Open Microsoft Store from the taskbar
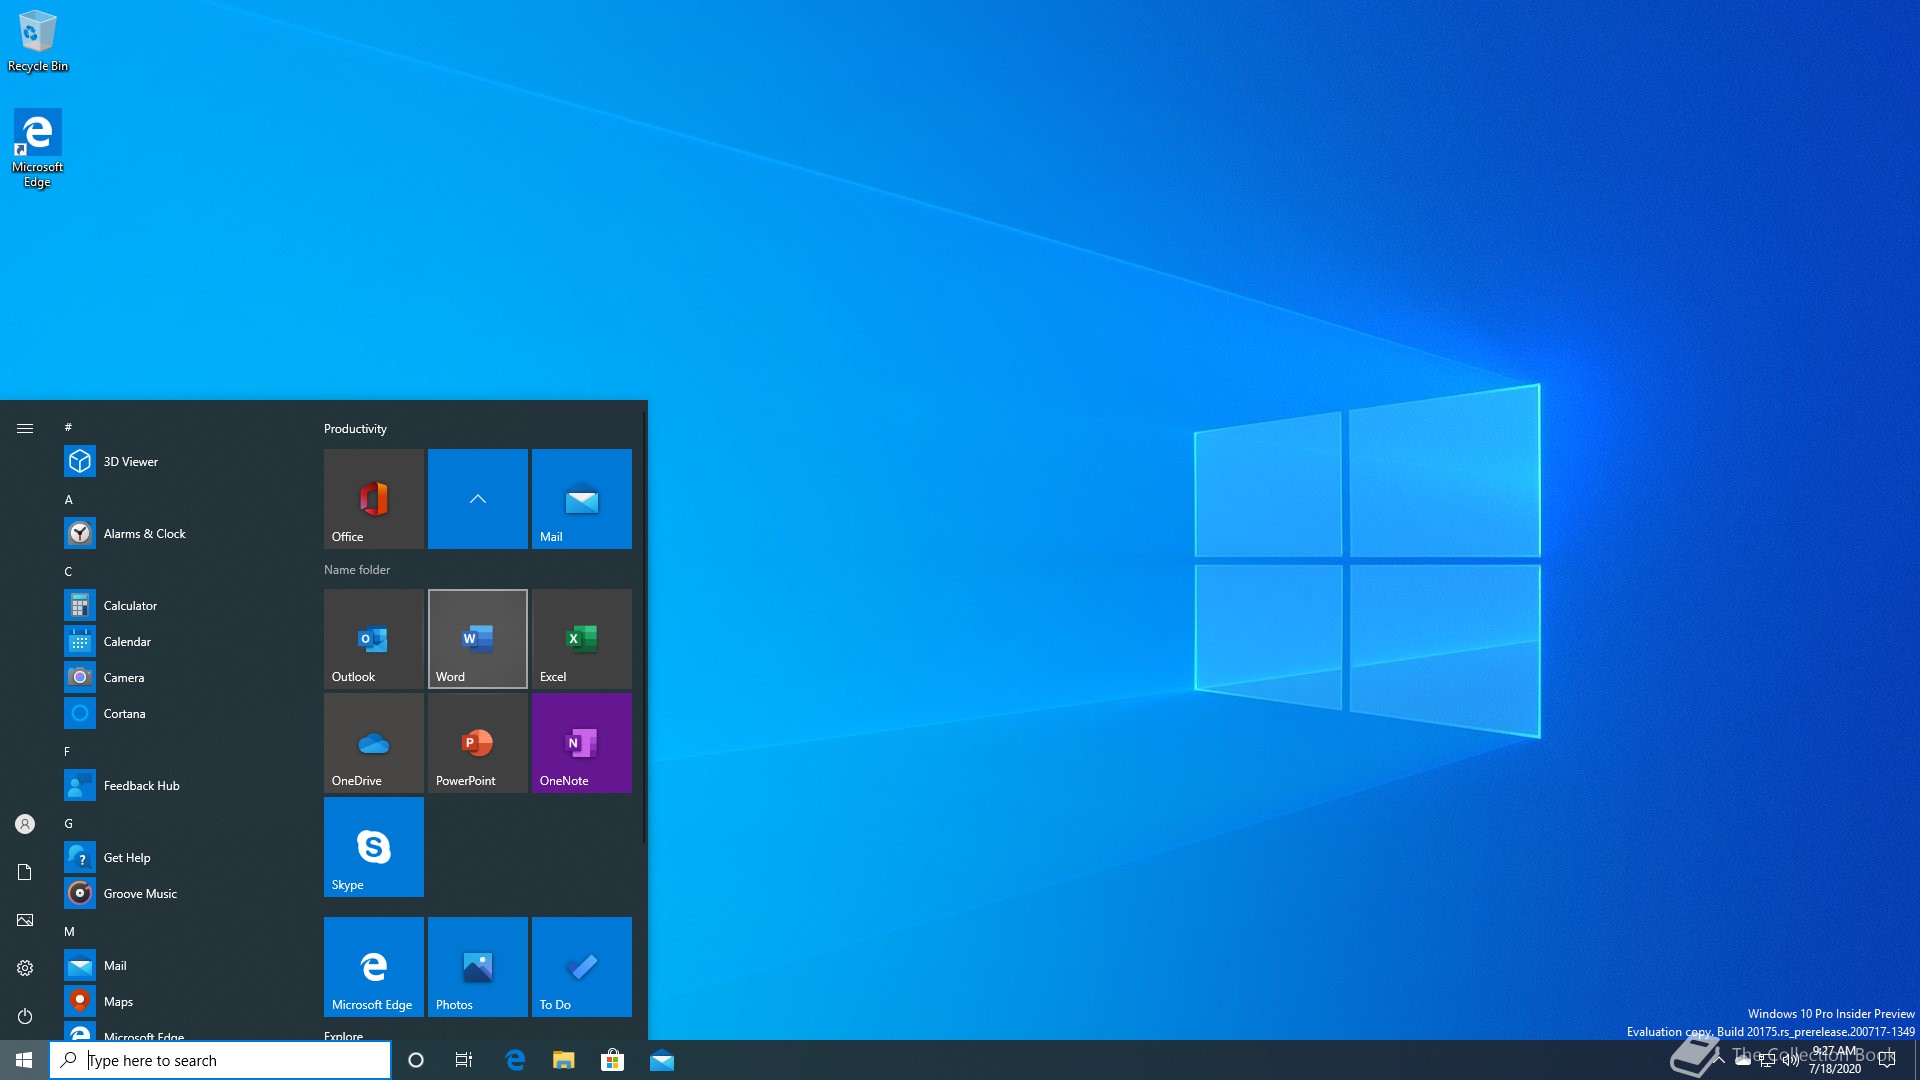The height and width of the screenshot is (1080, 1920). tap(613, 1060)
